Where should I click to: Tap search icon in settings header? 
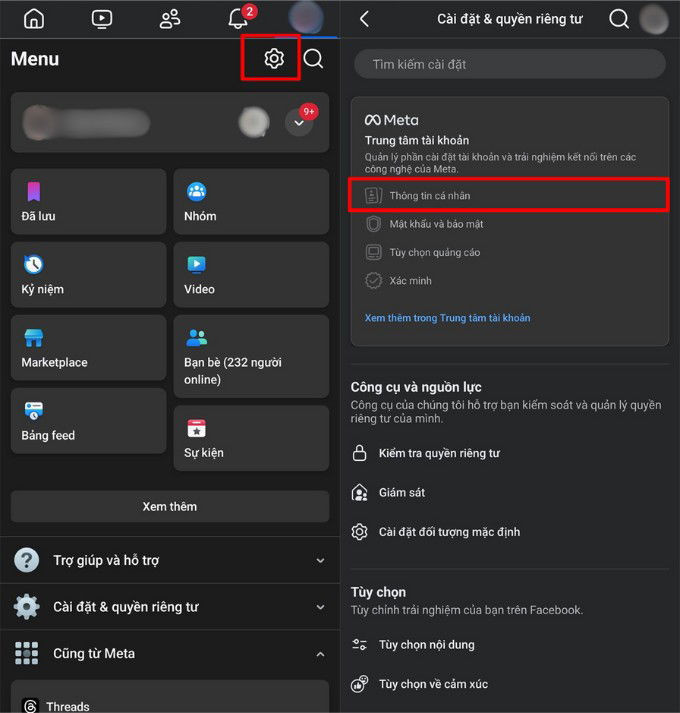[x=619, y=19]
